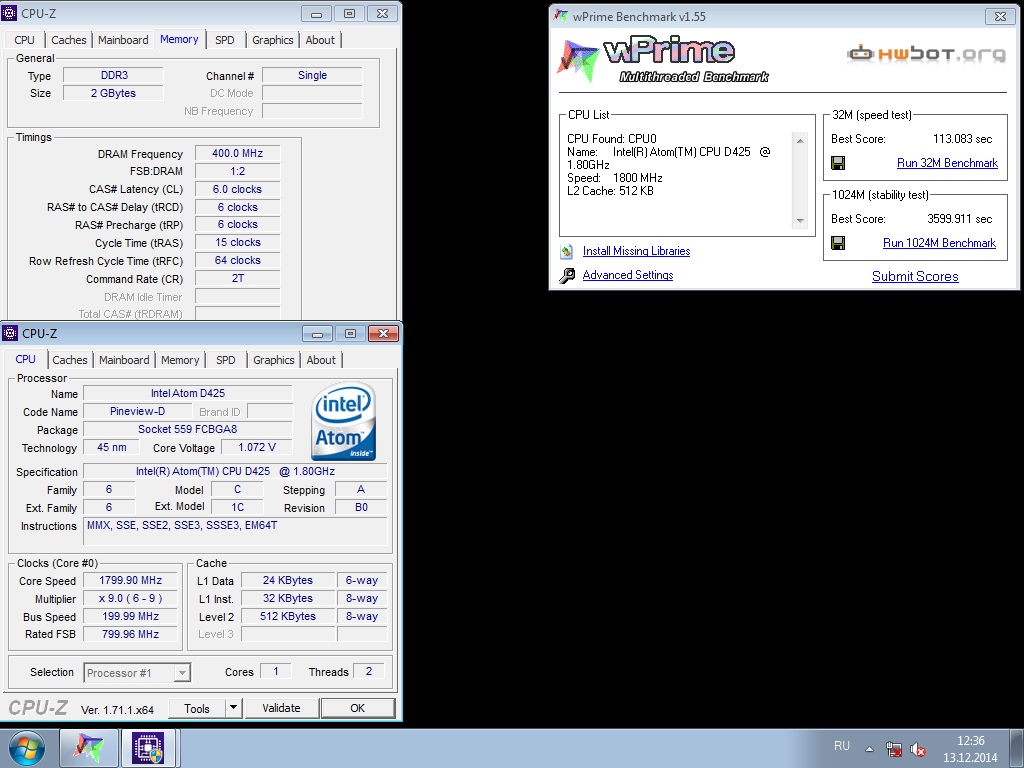
Task: Click the lower CPU-Z window title icon
Action: pos(10,333)
